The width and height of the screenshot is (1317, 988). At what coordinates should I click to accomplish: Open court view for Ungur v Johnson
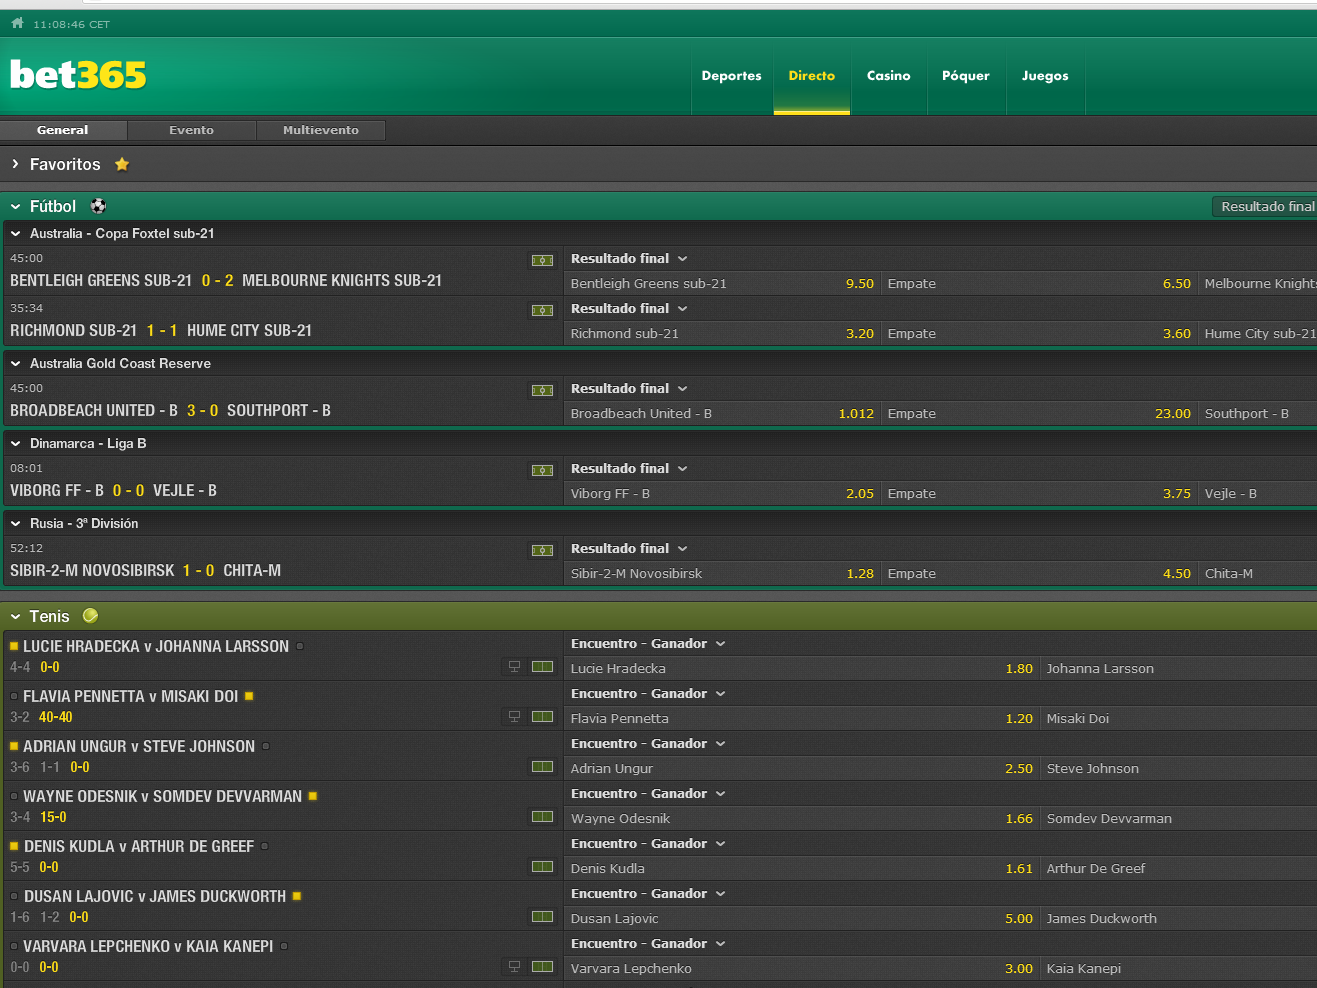[542, 766]
